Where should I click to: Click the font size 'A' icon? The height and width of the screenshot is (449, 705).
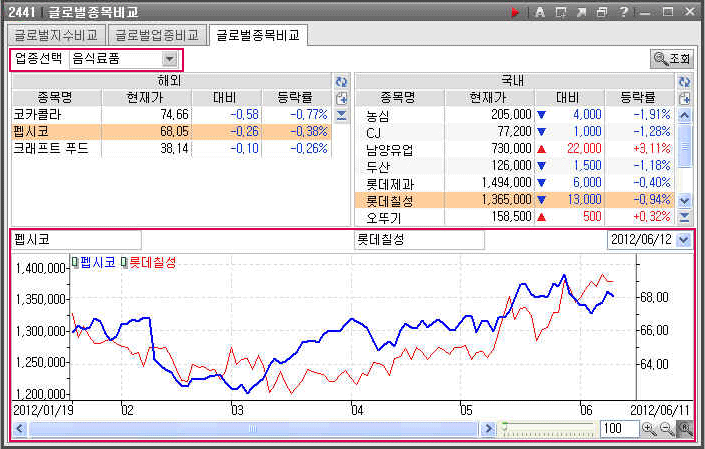click(540, 12)
